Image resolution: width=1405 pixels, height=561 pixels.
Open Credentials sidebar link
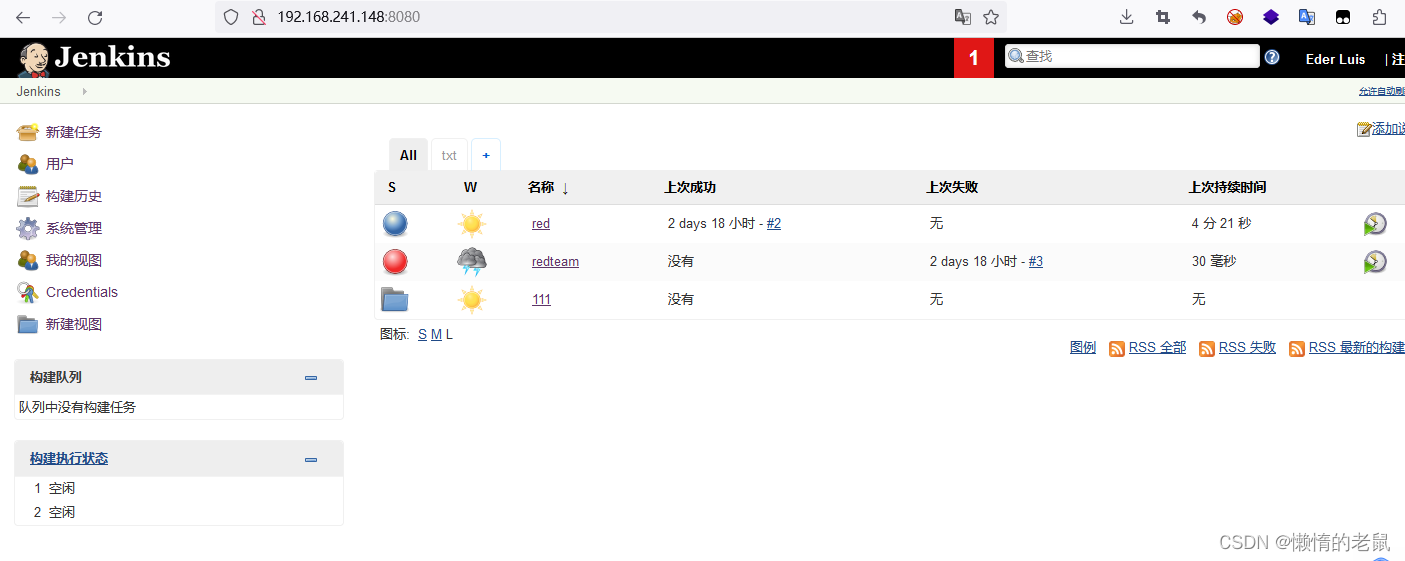[x=82, y=292]
